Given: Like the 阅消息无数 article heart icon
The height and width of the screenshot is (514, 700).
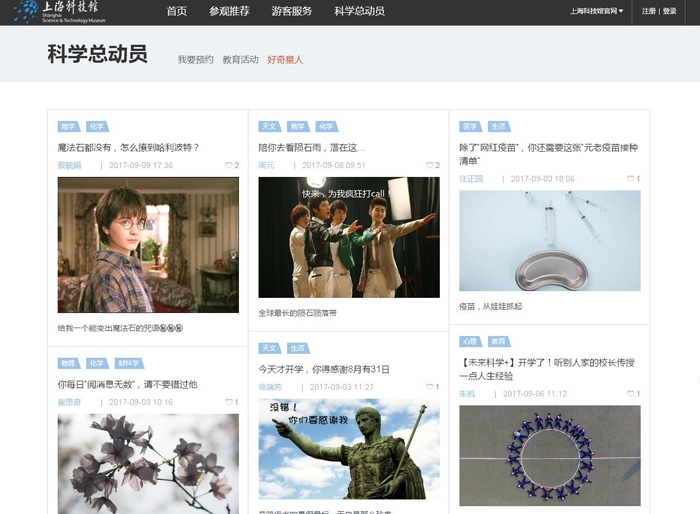Looking at the screenshot, I should click(x=229, y=402).
